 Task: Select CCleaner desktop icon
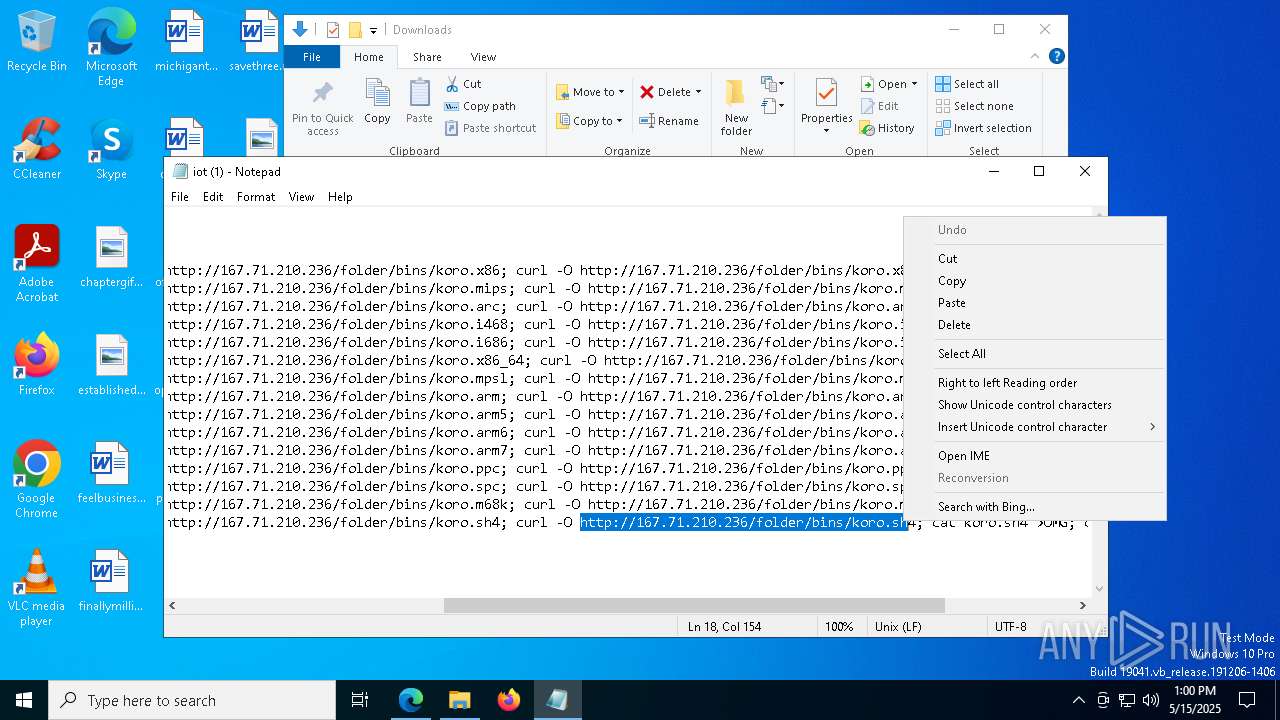point(37,150)
